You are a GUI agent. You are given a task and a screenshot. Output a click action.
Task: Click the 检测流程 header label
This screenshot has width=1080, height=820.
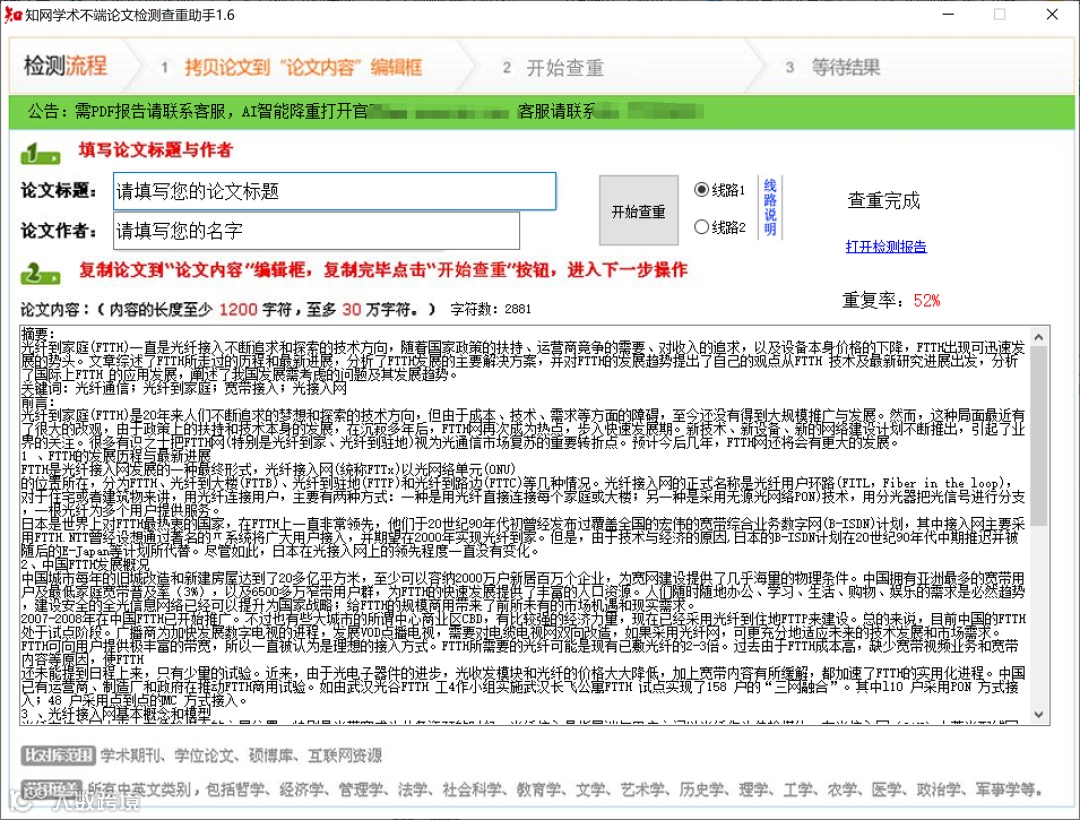click(x=65, y=65)
